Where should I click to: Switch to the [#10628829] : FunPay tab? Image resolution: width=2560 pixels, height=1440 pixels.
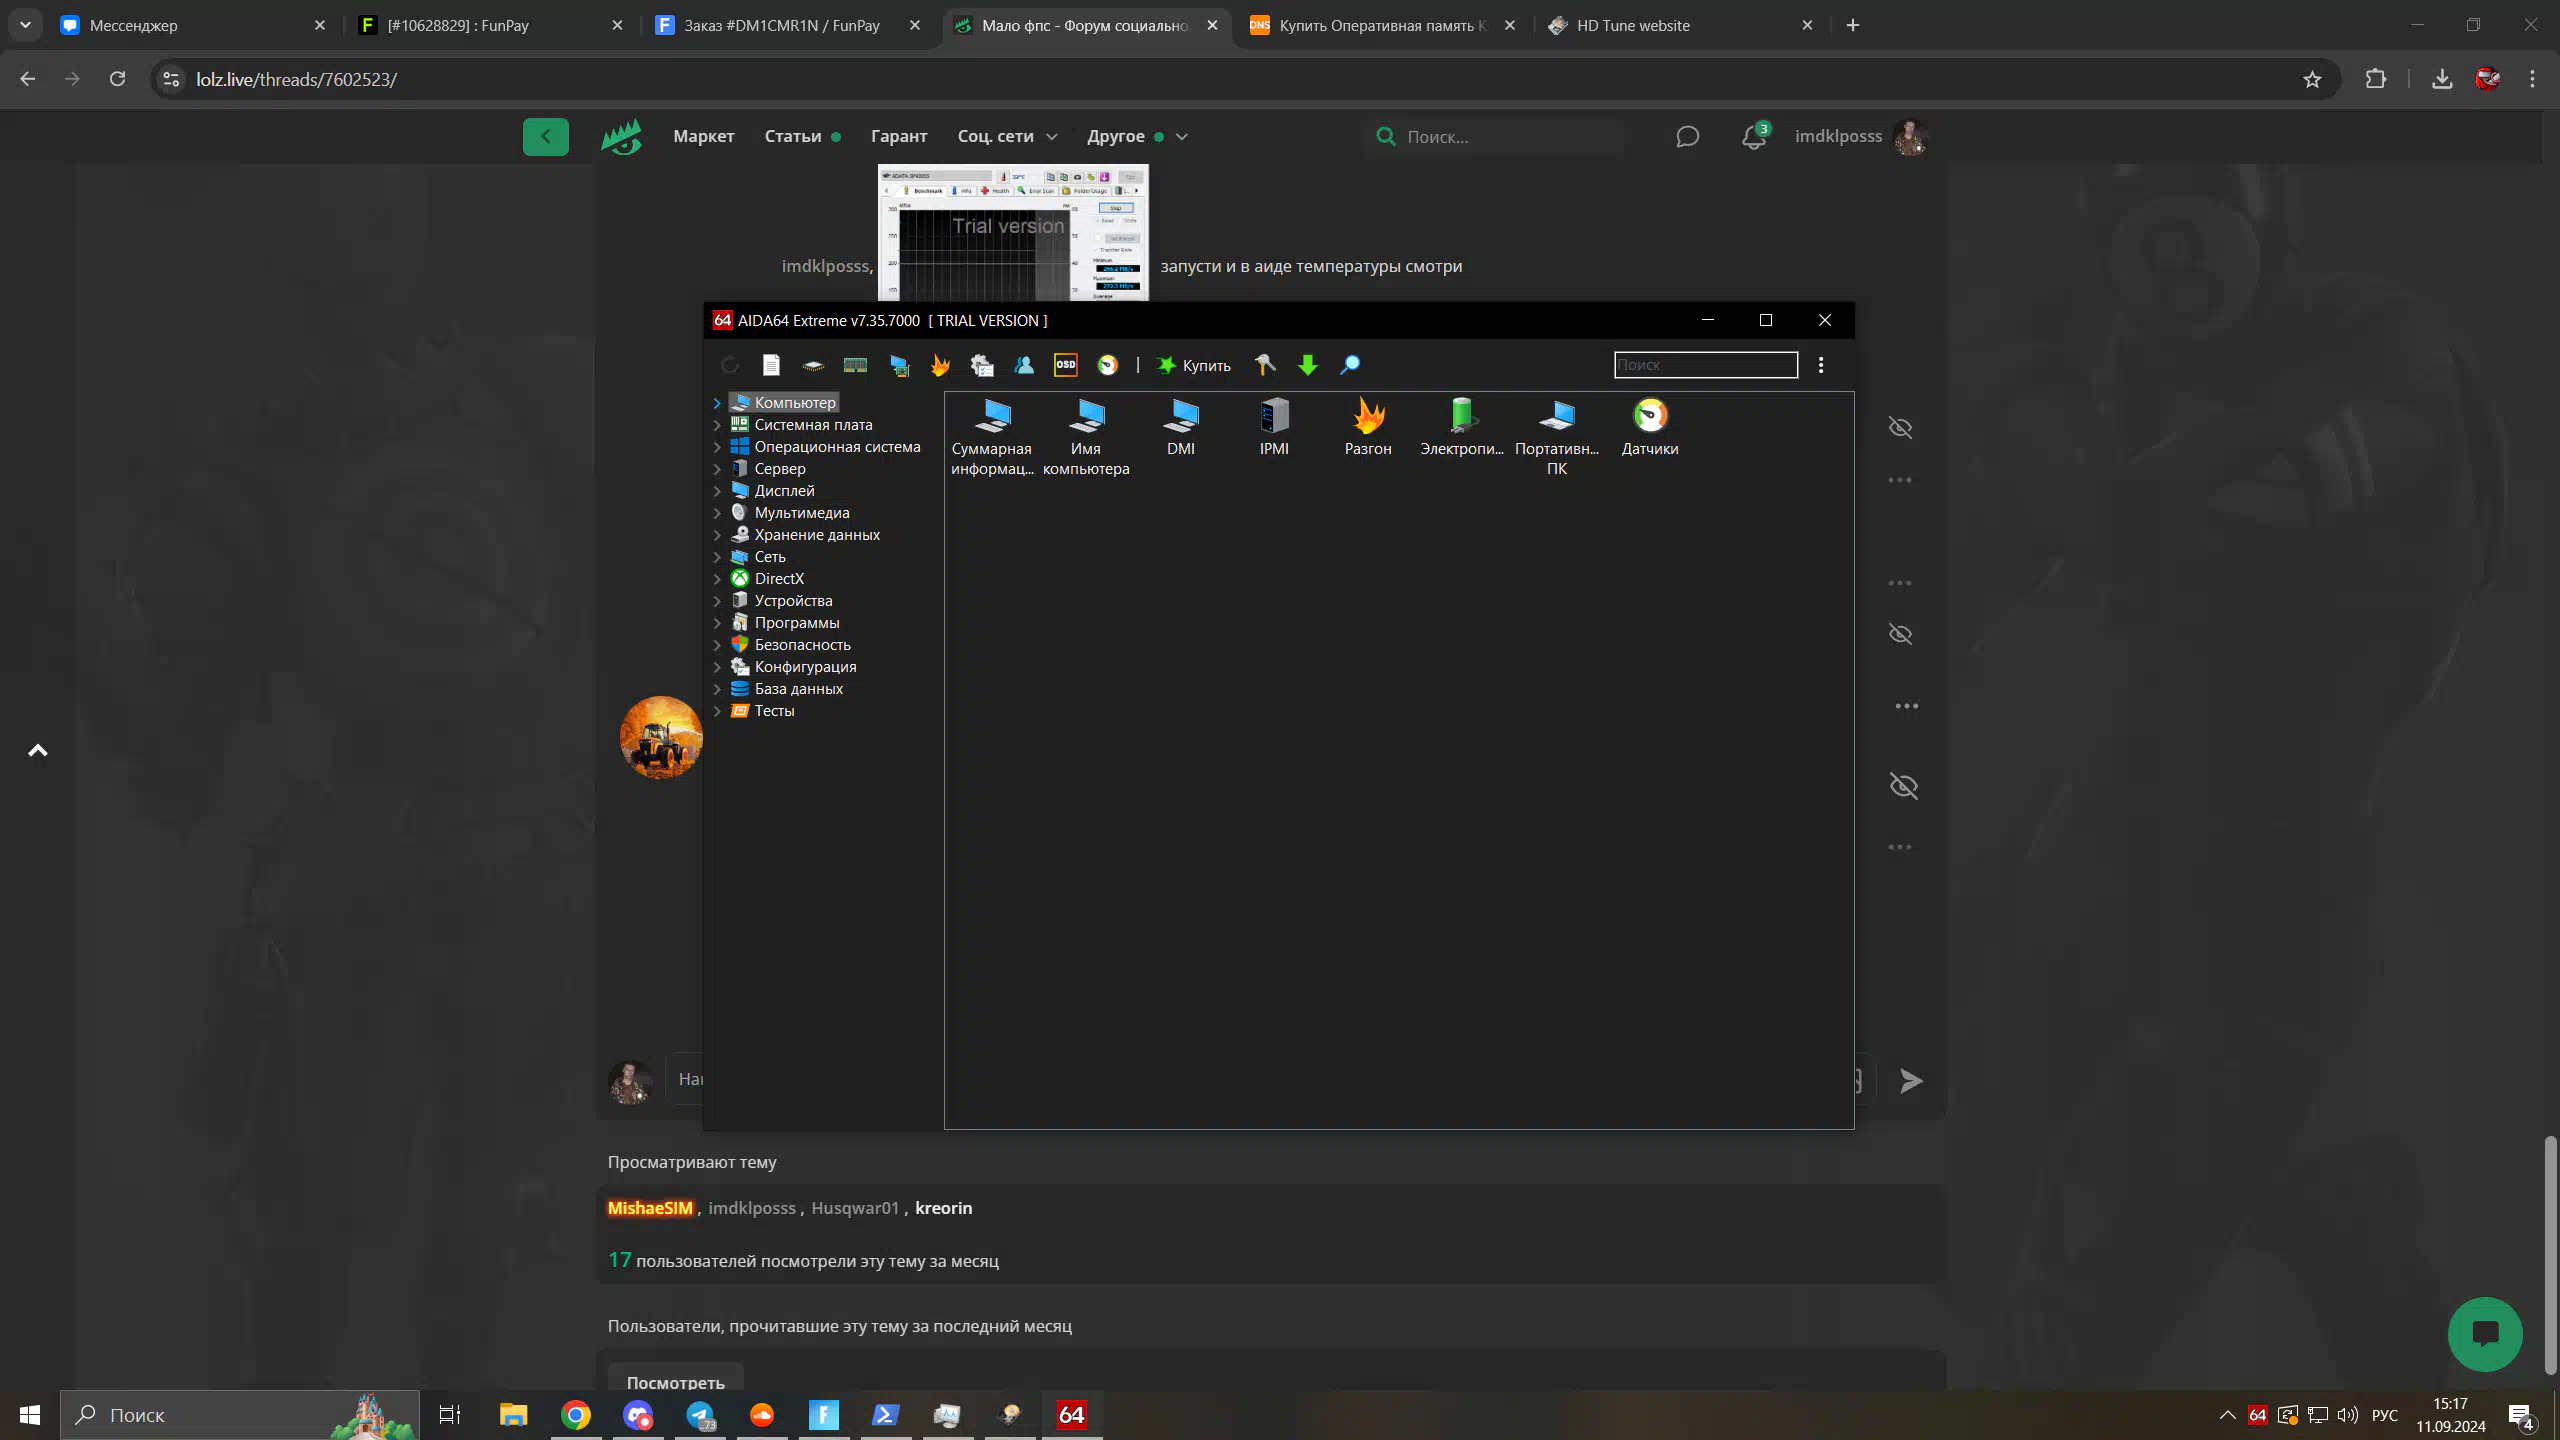490,26
